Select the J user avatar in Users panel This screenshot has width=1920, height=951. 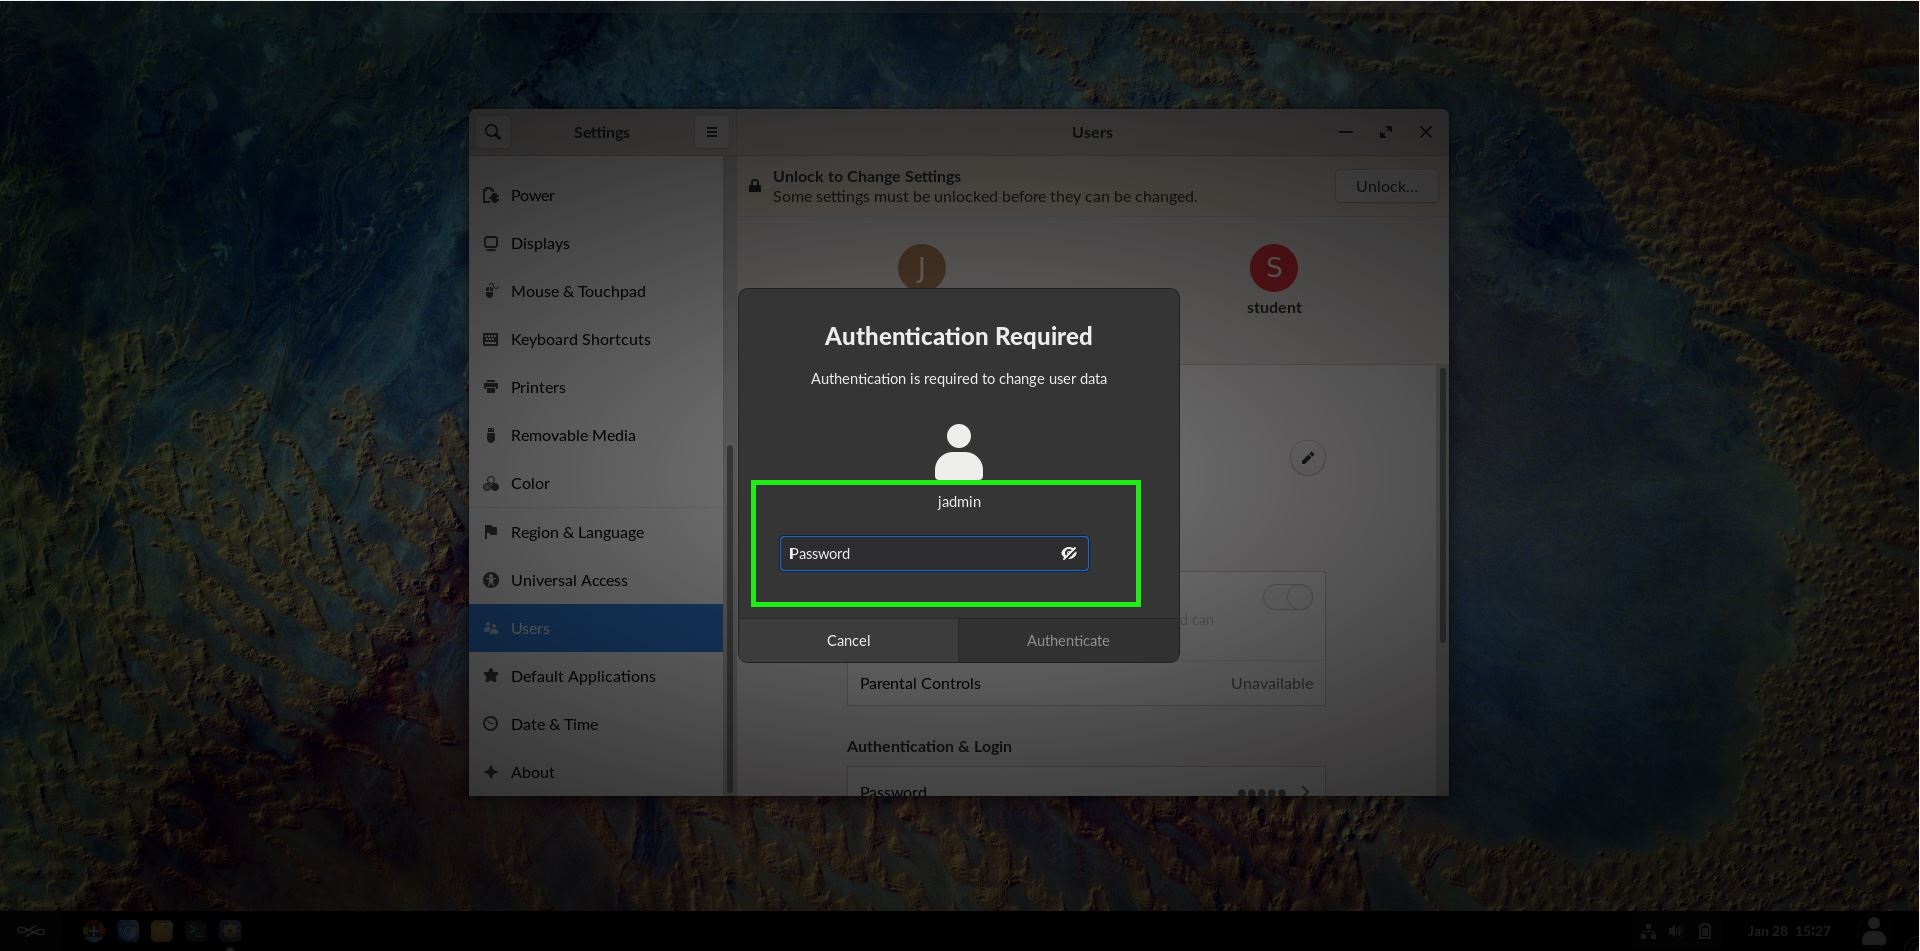[921, 267]
